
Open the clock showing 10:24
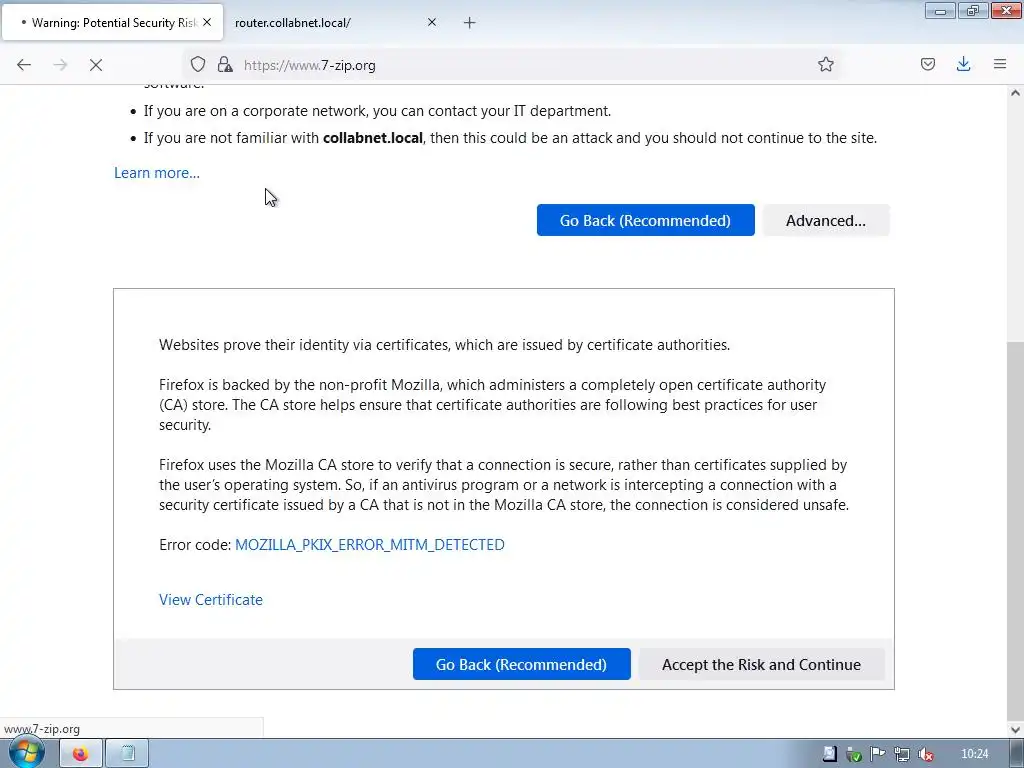click(x=974, y=754)
